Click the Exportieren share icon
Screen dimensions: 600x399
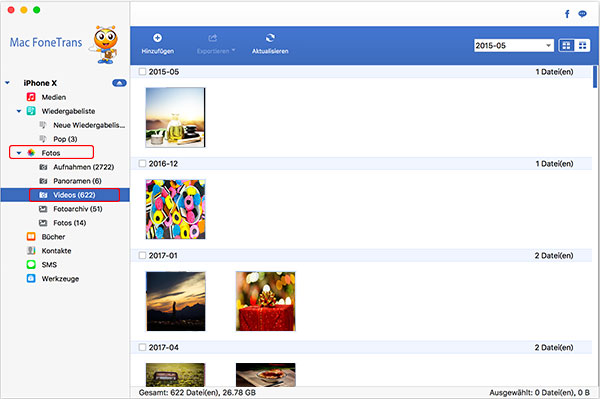(212, 37)
